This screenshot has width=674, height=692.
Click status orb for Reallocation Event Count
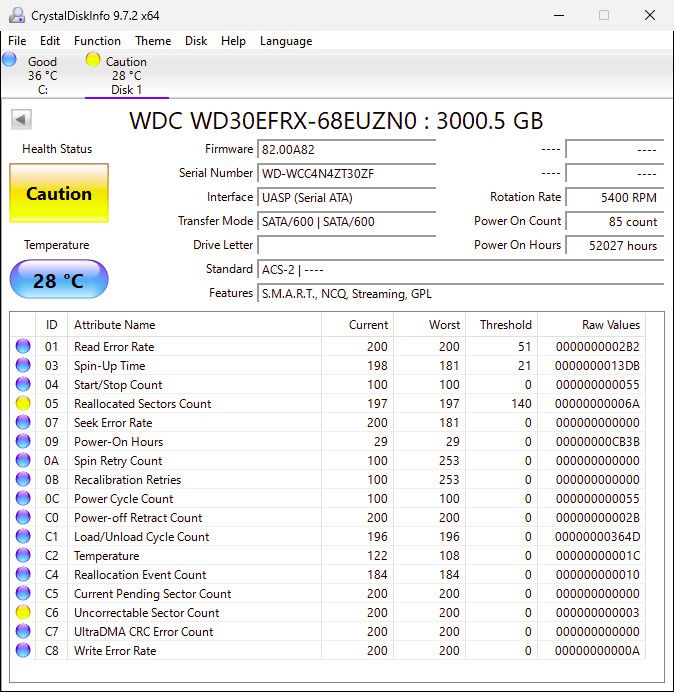point(23,574)
